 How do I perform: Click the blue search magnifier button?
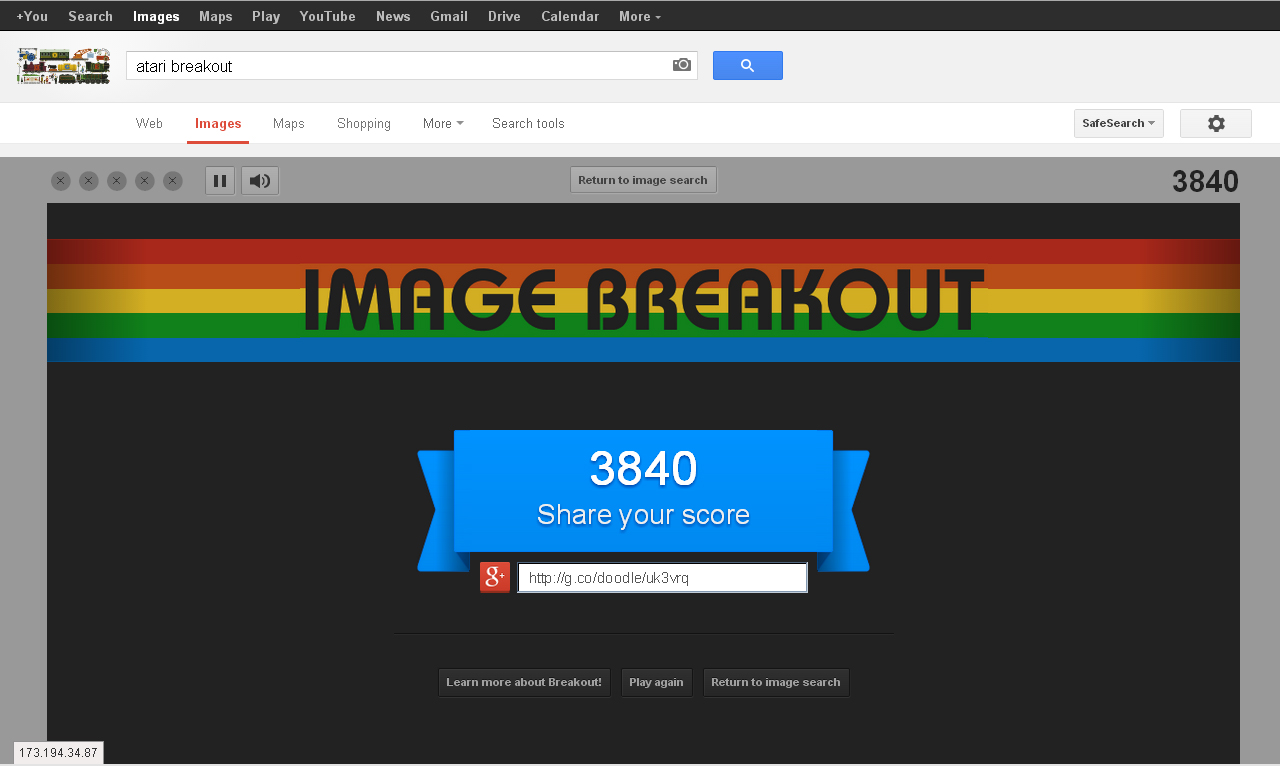click(x=748, y=65)
